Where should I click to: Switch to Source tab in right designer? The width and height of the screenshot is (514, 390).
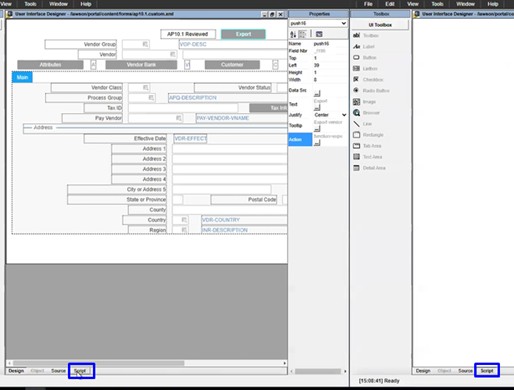(x=465, y=371)
